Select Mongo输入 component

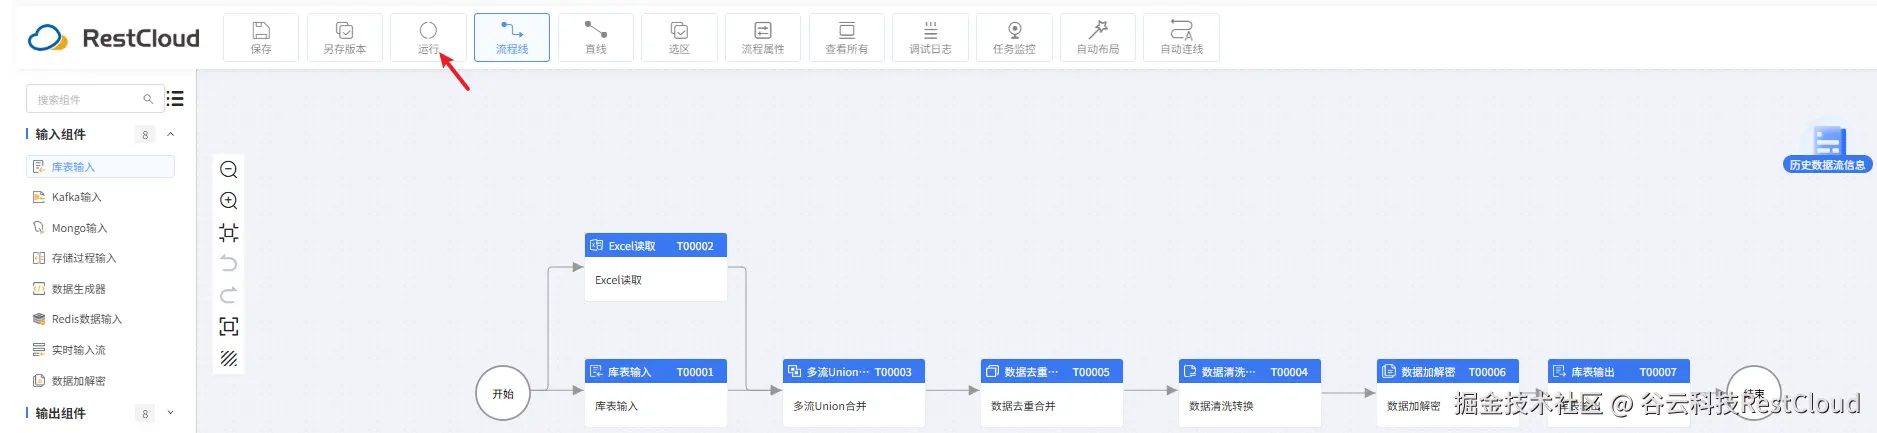click(x=100, y=228)
